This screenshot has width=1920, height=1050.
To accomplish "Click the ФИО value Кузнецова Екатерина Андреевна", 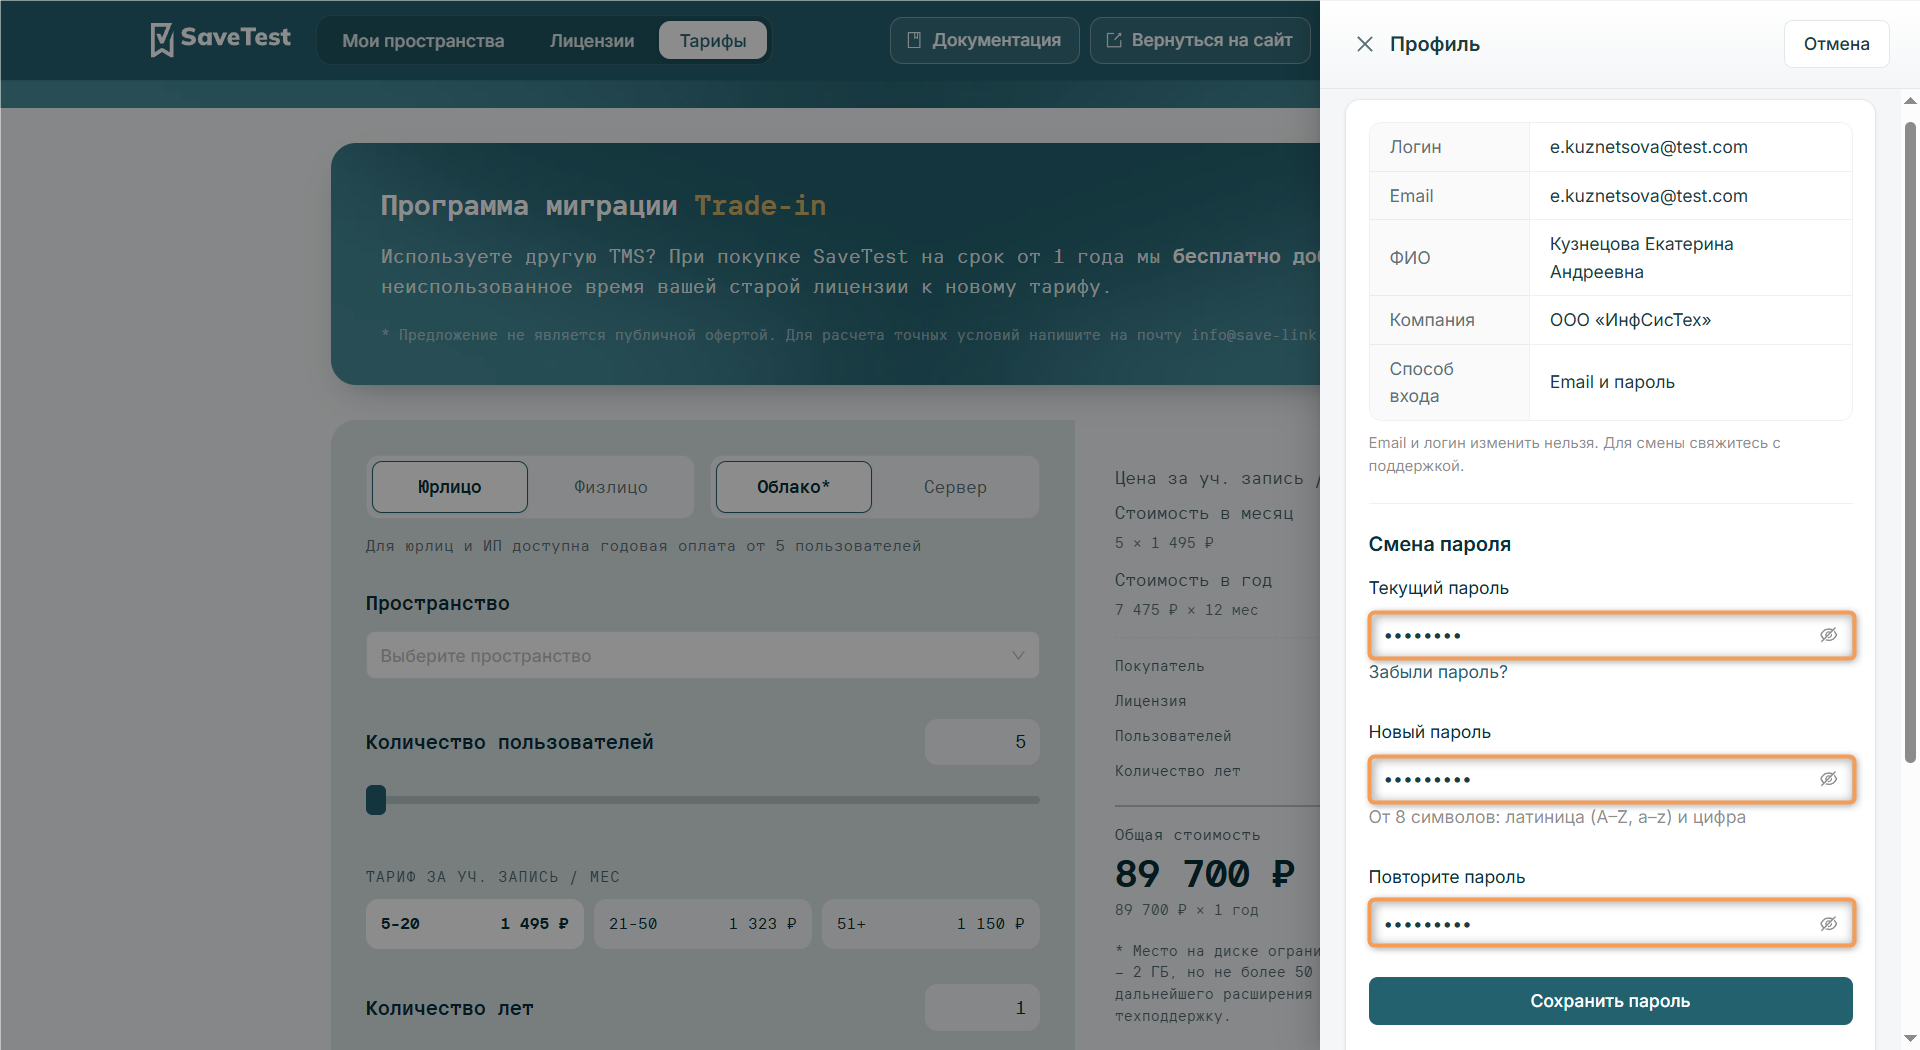I will [x=1641, y=258].
